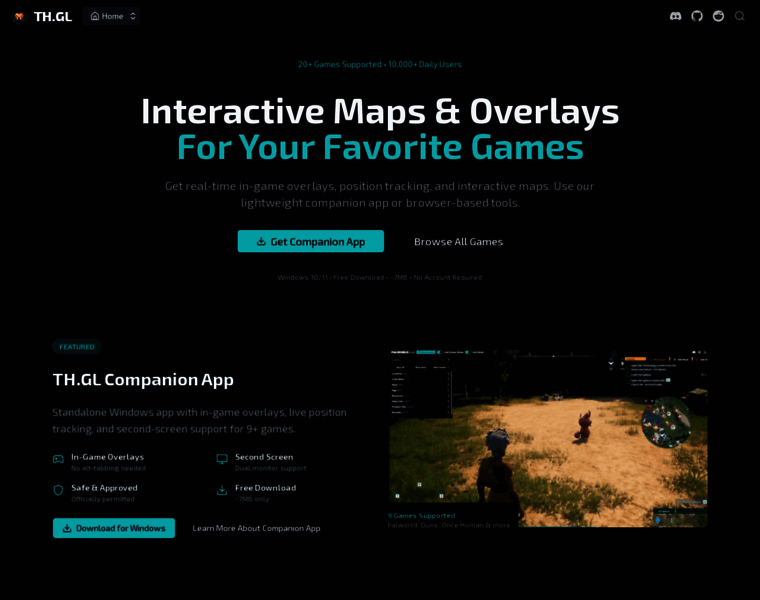The width and height of the screenshot is (760, 600).
Task: Click the In-Game Overlays gamepad icon
Action: pos(58,459)
